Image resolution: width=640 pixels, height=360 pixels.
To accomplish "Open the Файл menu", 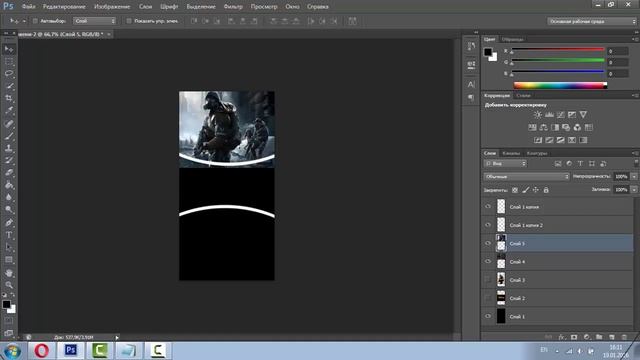I will pos(29,7).
